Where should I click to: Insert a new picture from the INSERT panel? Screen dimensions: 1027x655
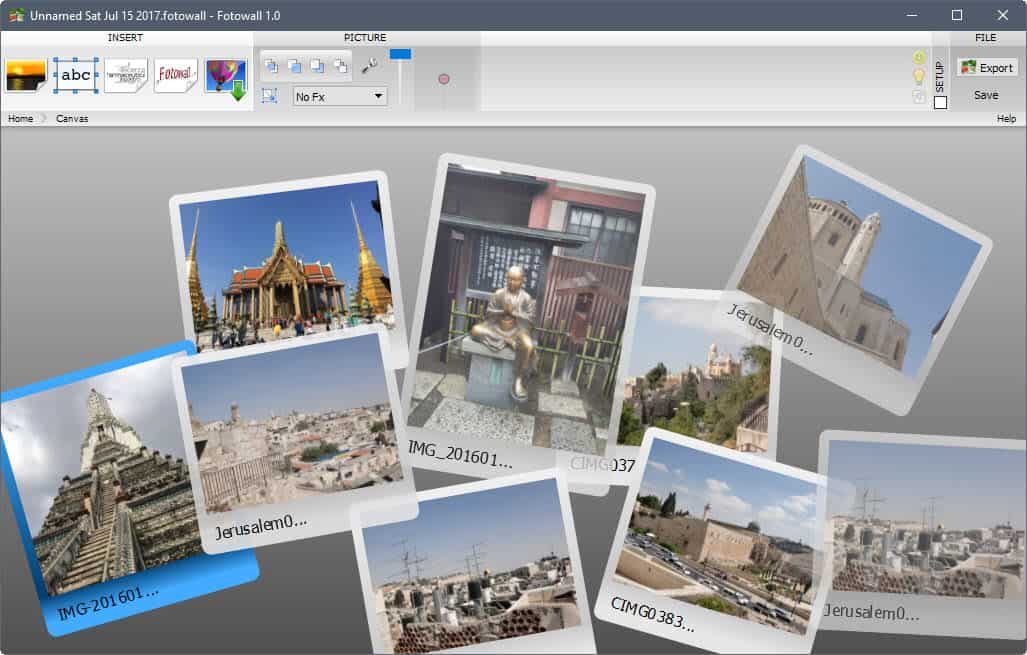tap(26, 74)
